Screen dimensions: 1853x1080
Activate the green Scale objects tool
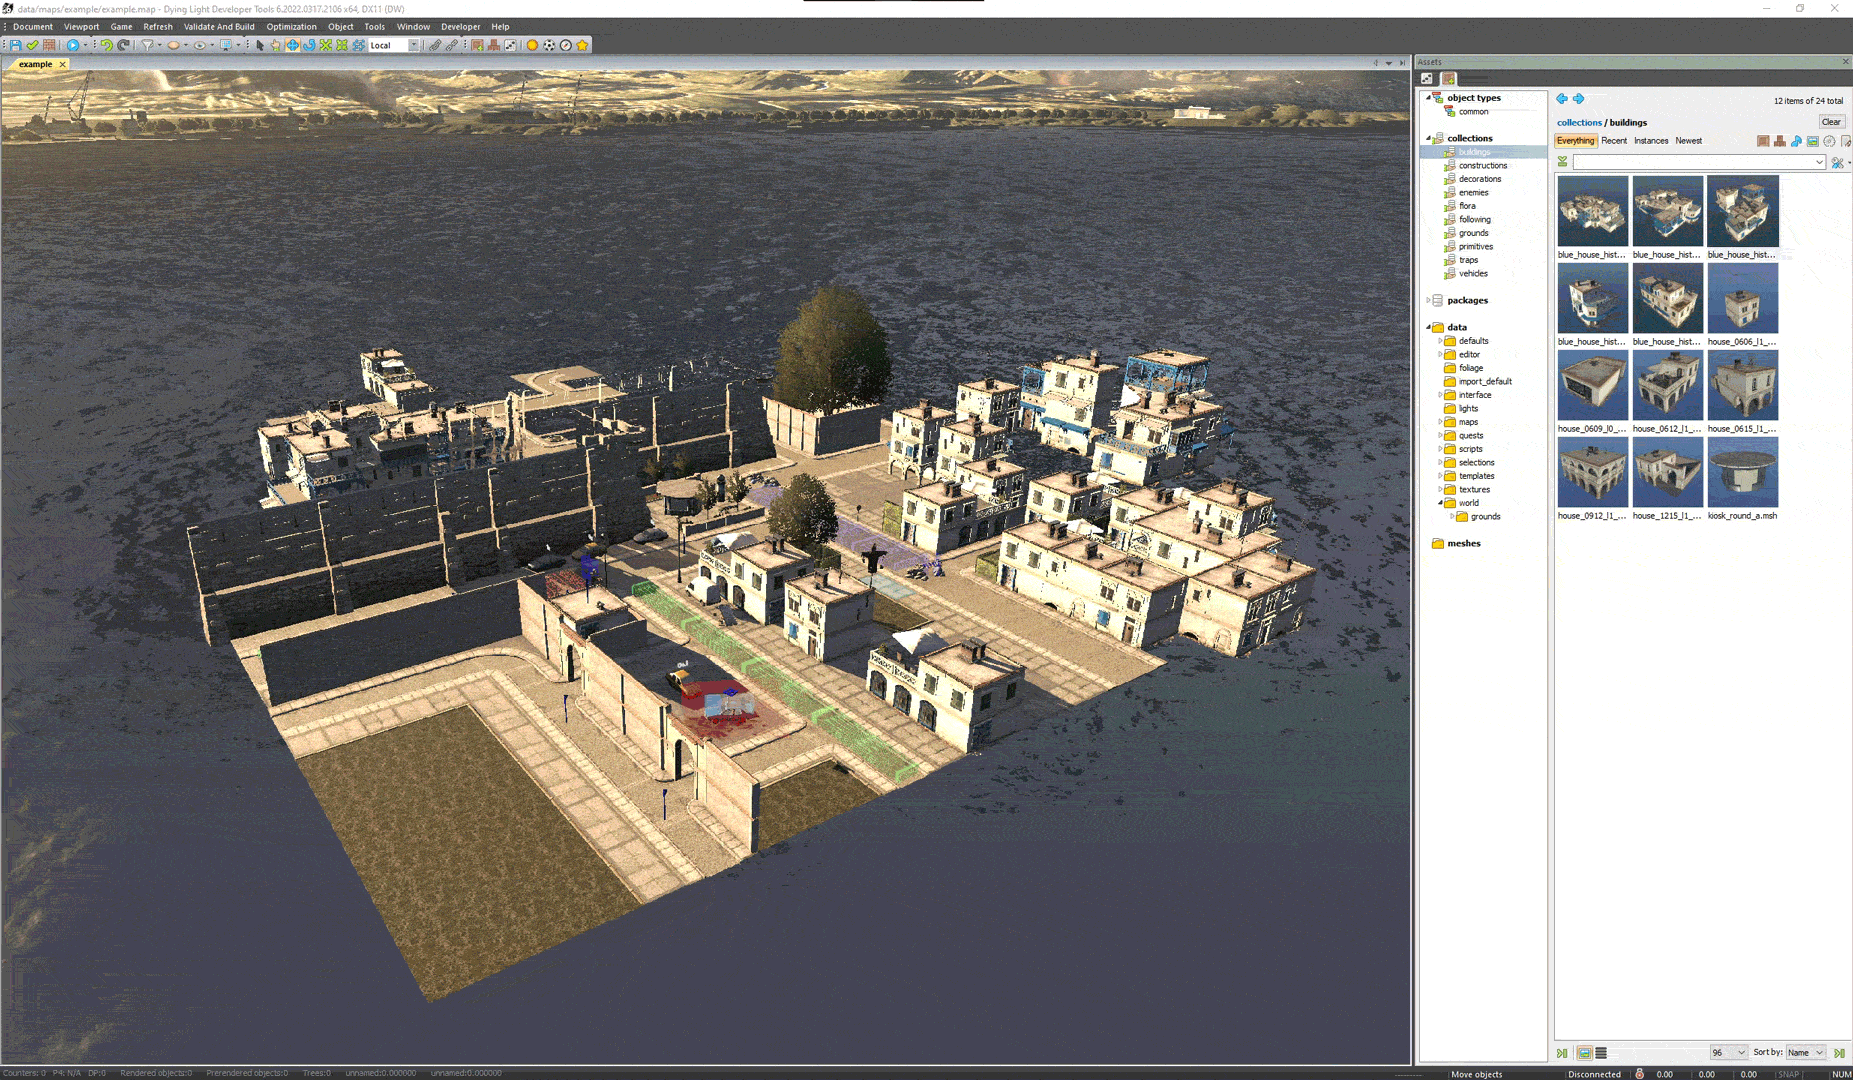325,45
